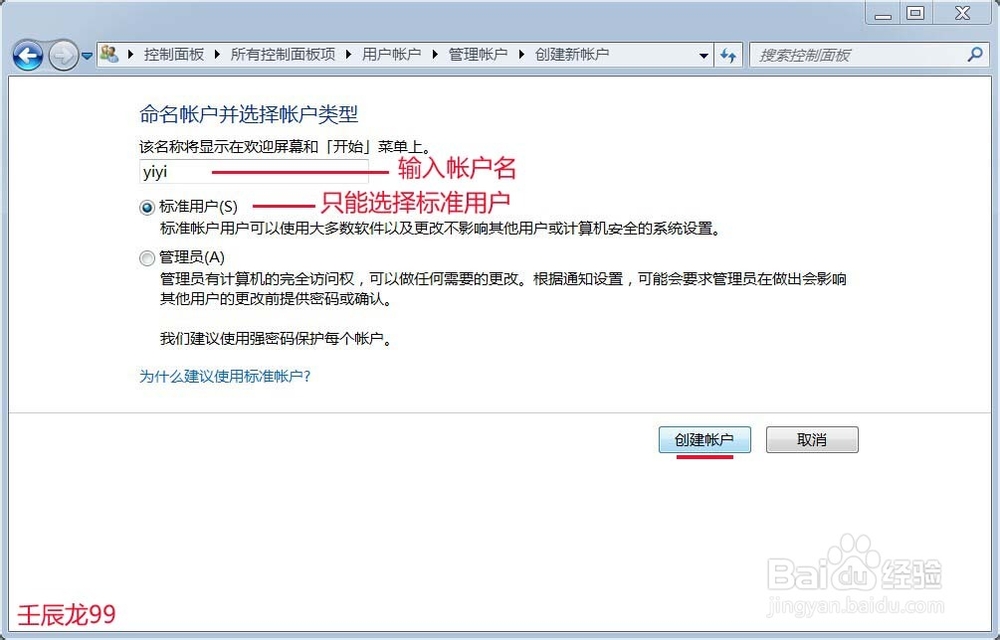
Task: Click the search magnifier icon
Action: (x=972, y=55)
